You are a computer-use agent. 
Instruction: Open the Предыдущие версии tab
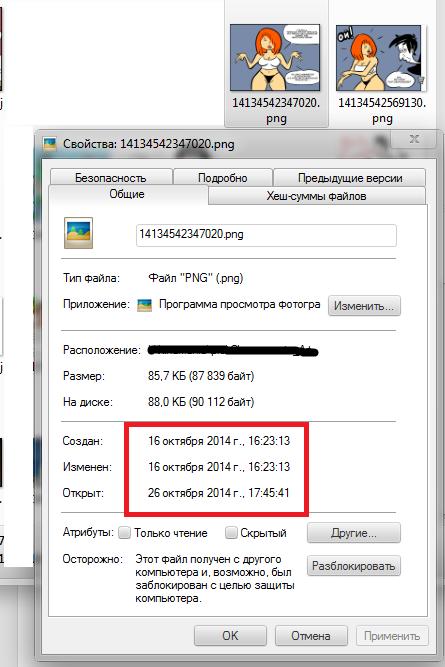[x=350, y=177]
